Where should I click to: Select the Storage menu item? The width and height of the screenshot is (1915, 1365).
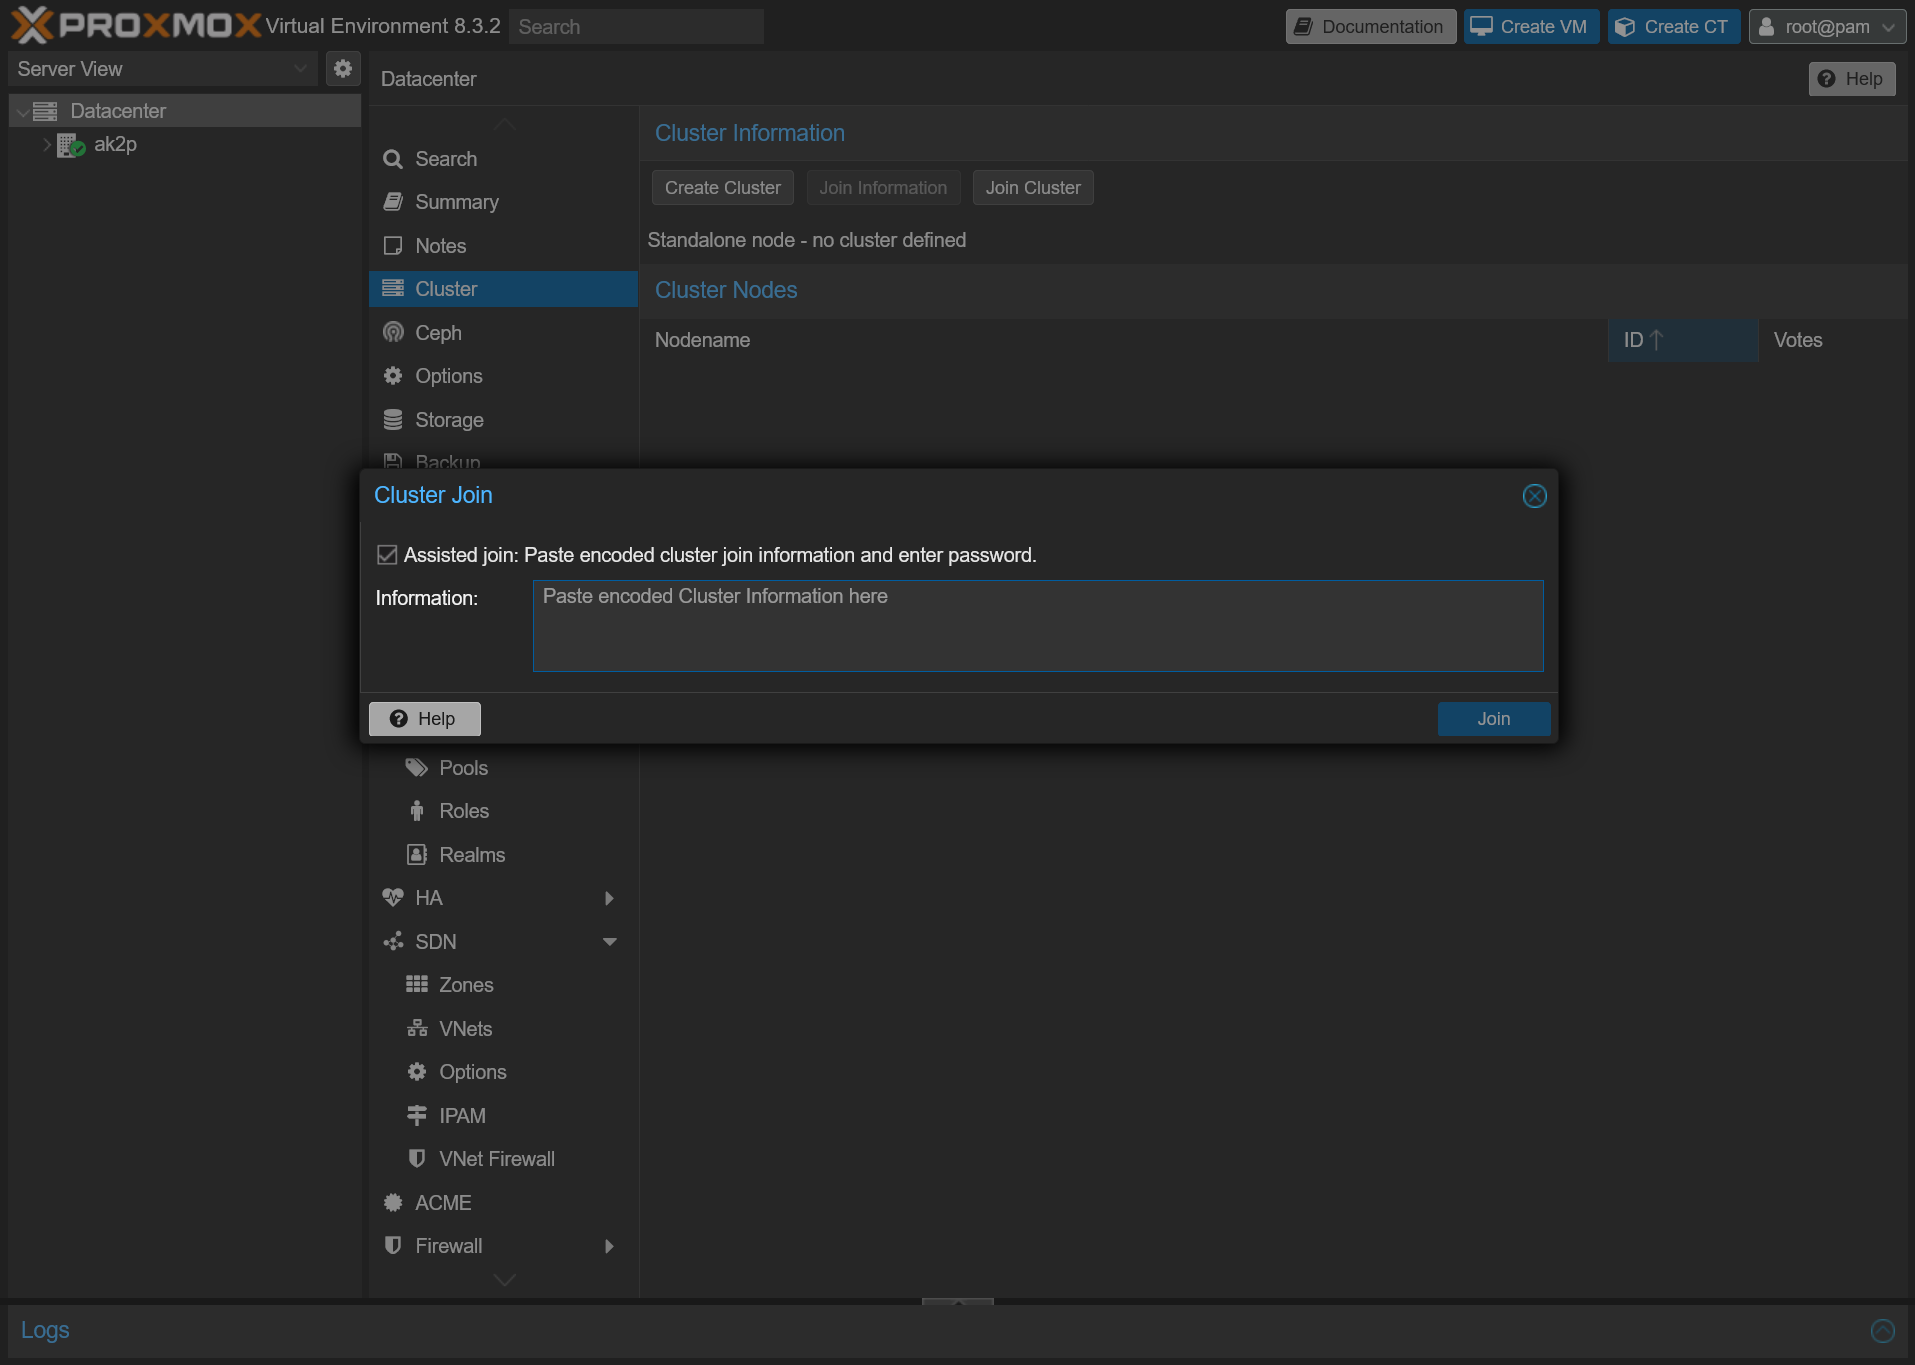pos(503,420)
